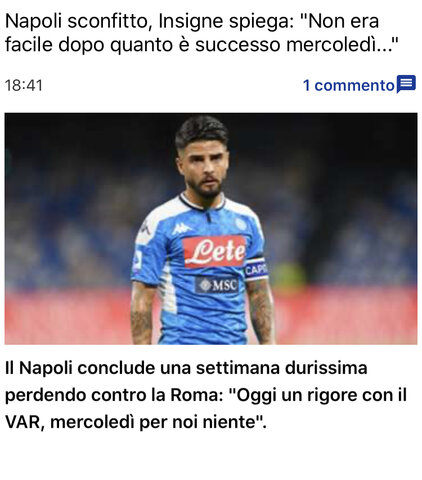Tap the quote line "Oggi un rigore con il"
422x480 pixels.
click(317, 396)
